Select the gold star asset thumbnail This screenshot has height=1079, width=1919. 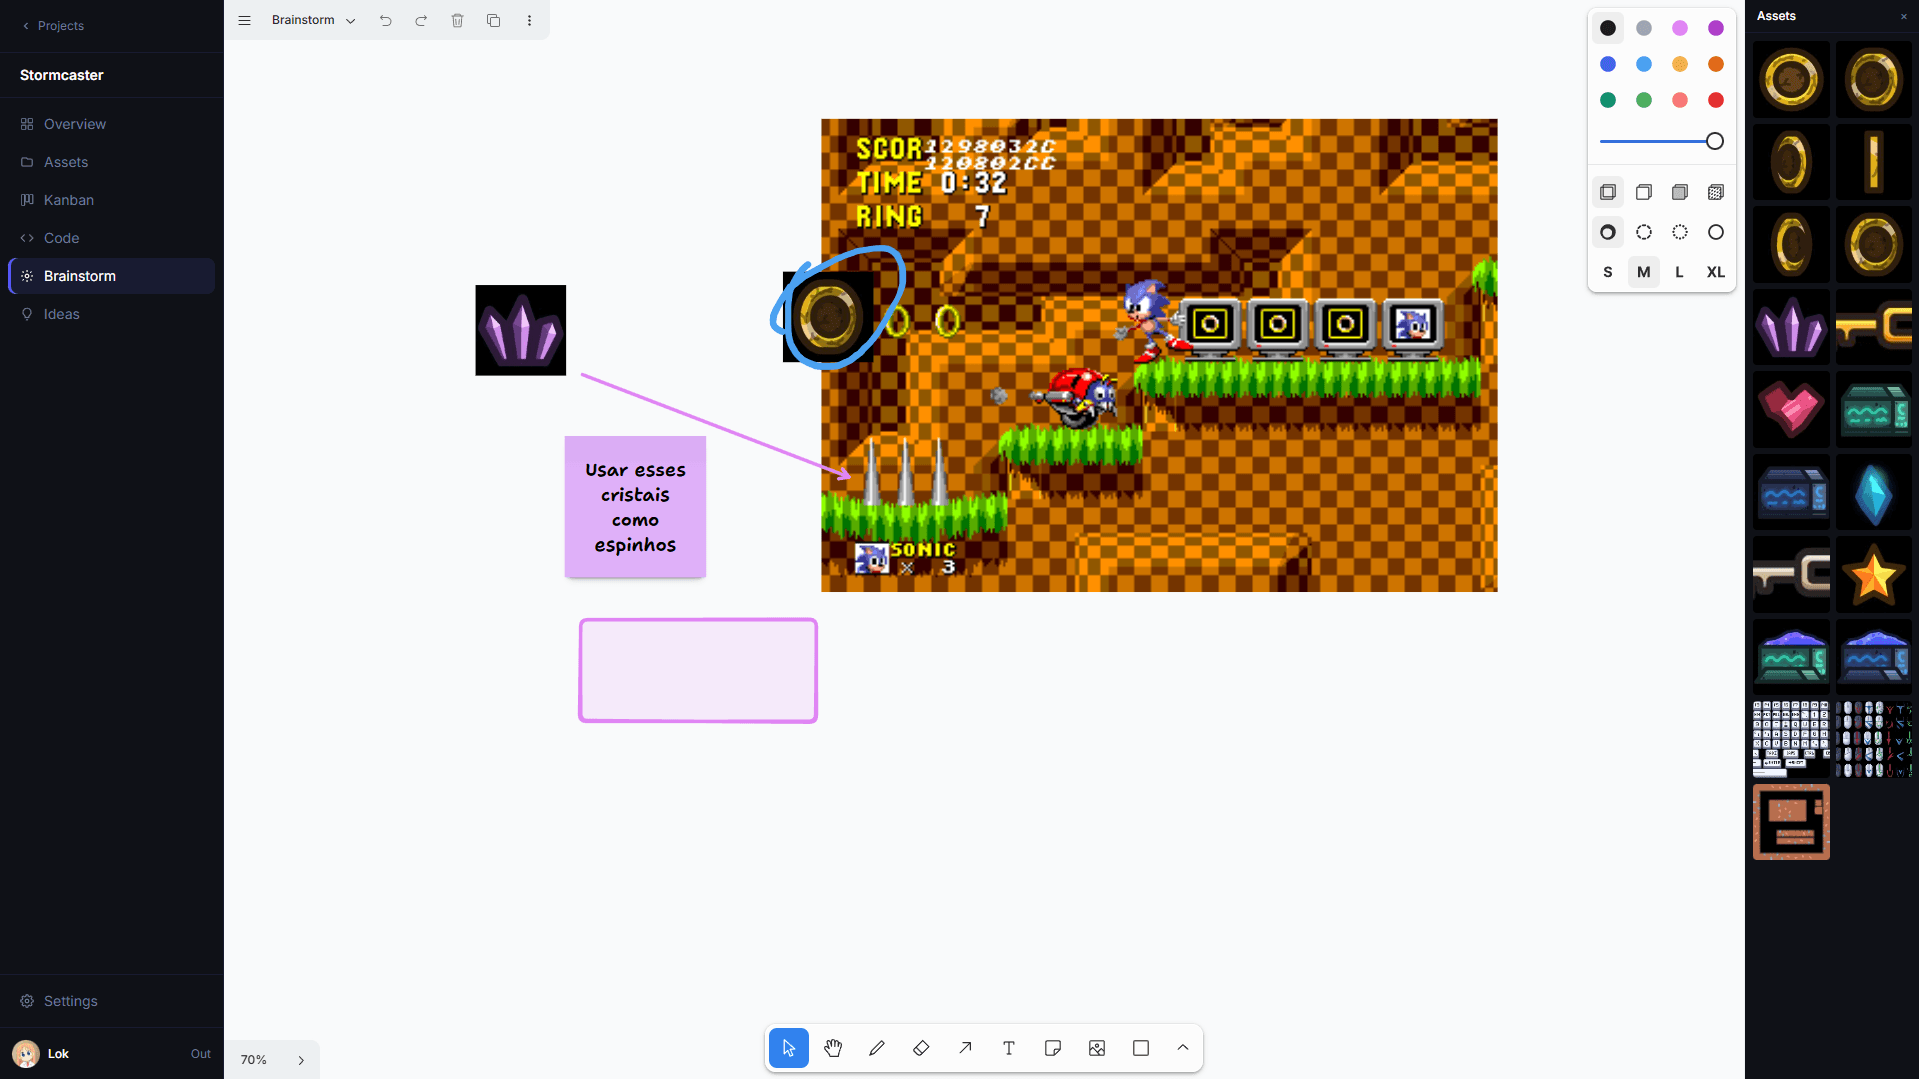click(1874, 575)
